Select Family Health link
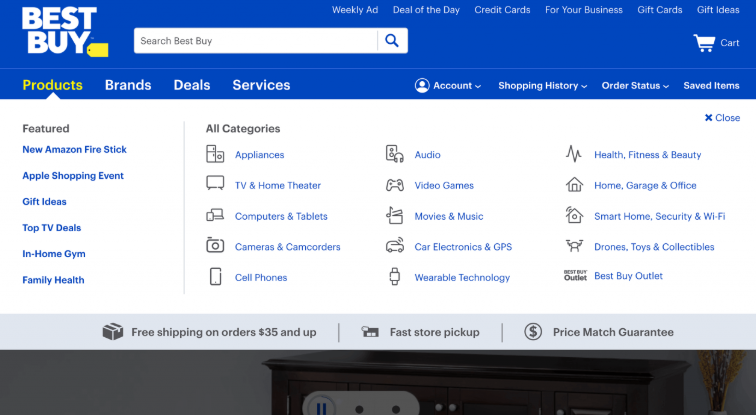Image resolution: width=756 pixels, height=415 pixels. (53, 280)
